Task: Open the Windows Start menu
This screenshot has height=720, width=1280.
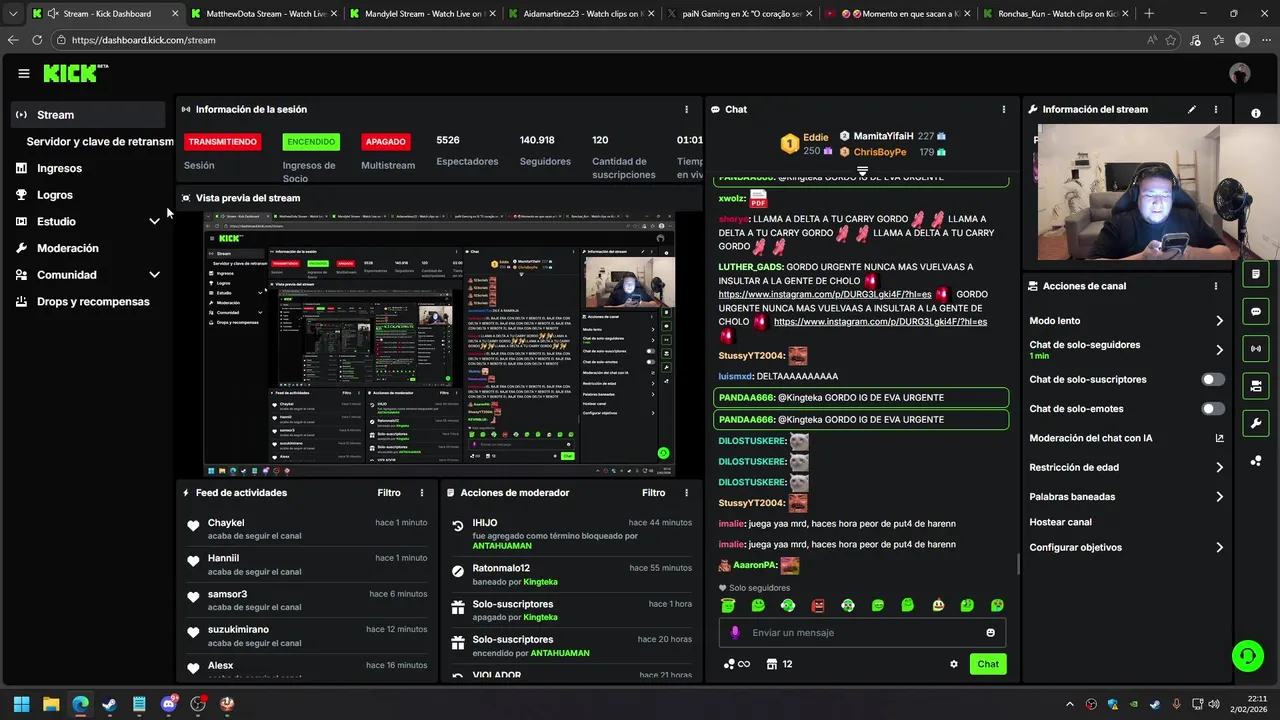Action: (21, 704)
